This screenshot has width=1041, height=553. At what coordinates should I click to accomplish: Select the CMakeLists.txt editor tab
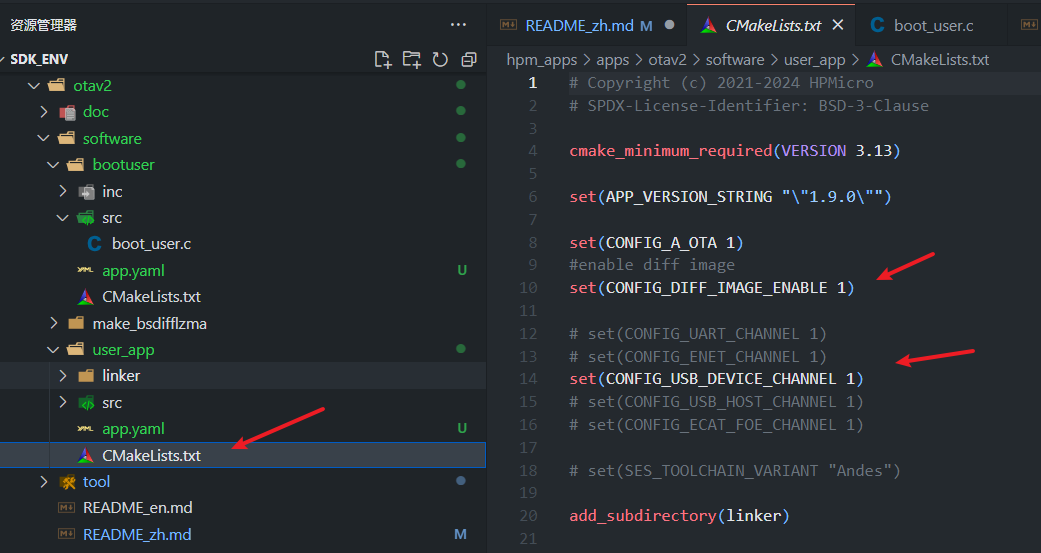(x=772, y=25)
